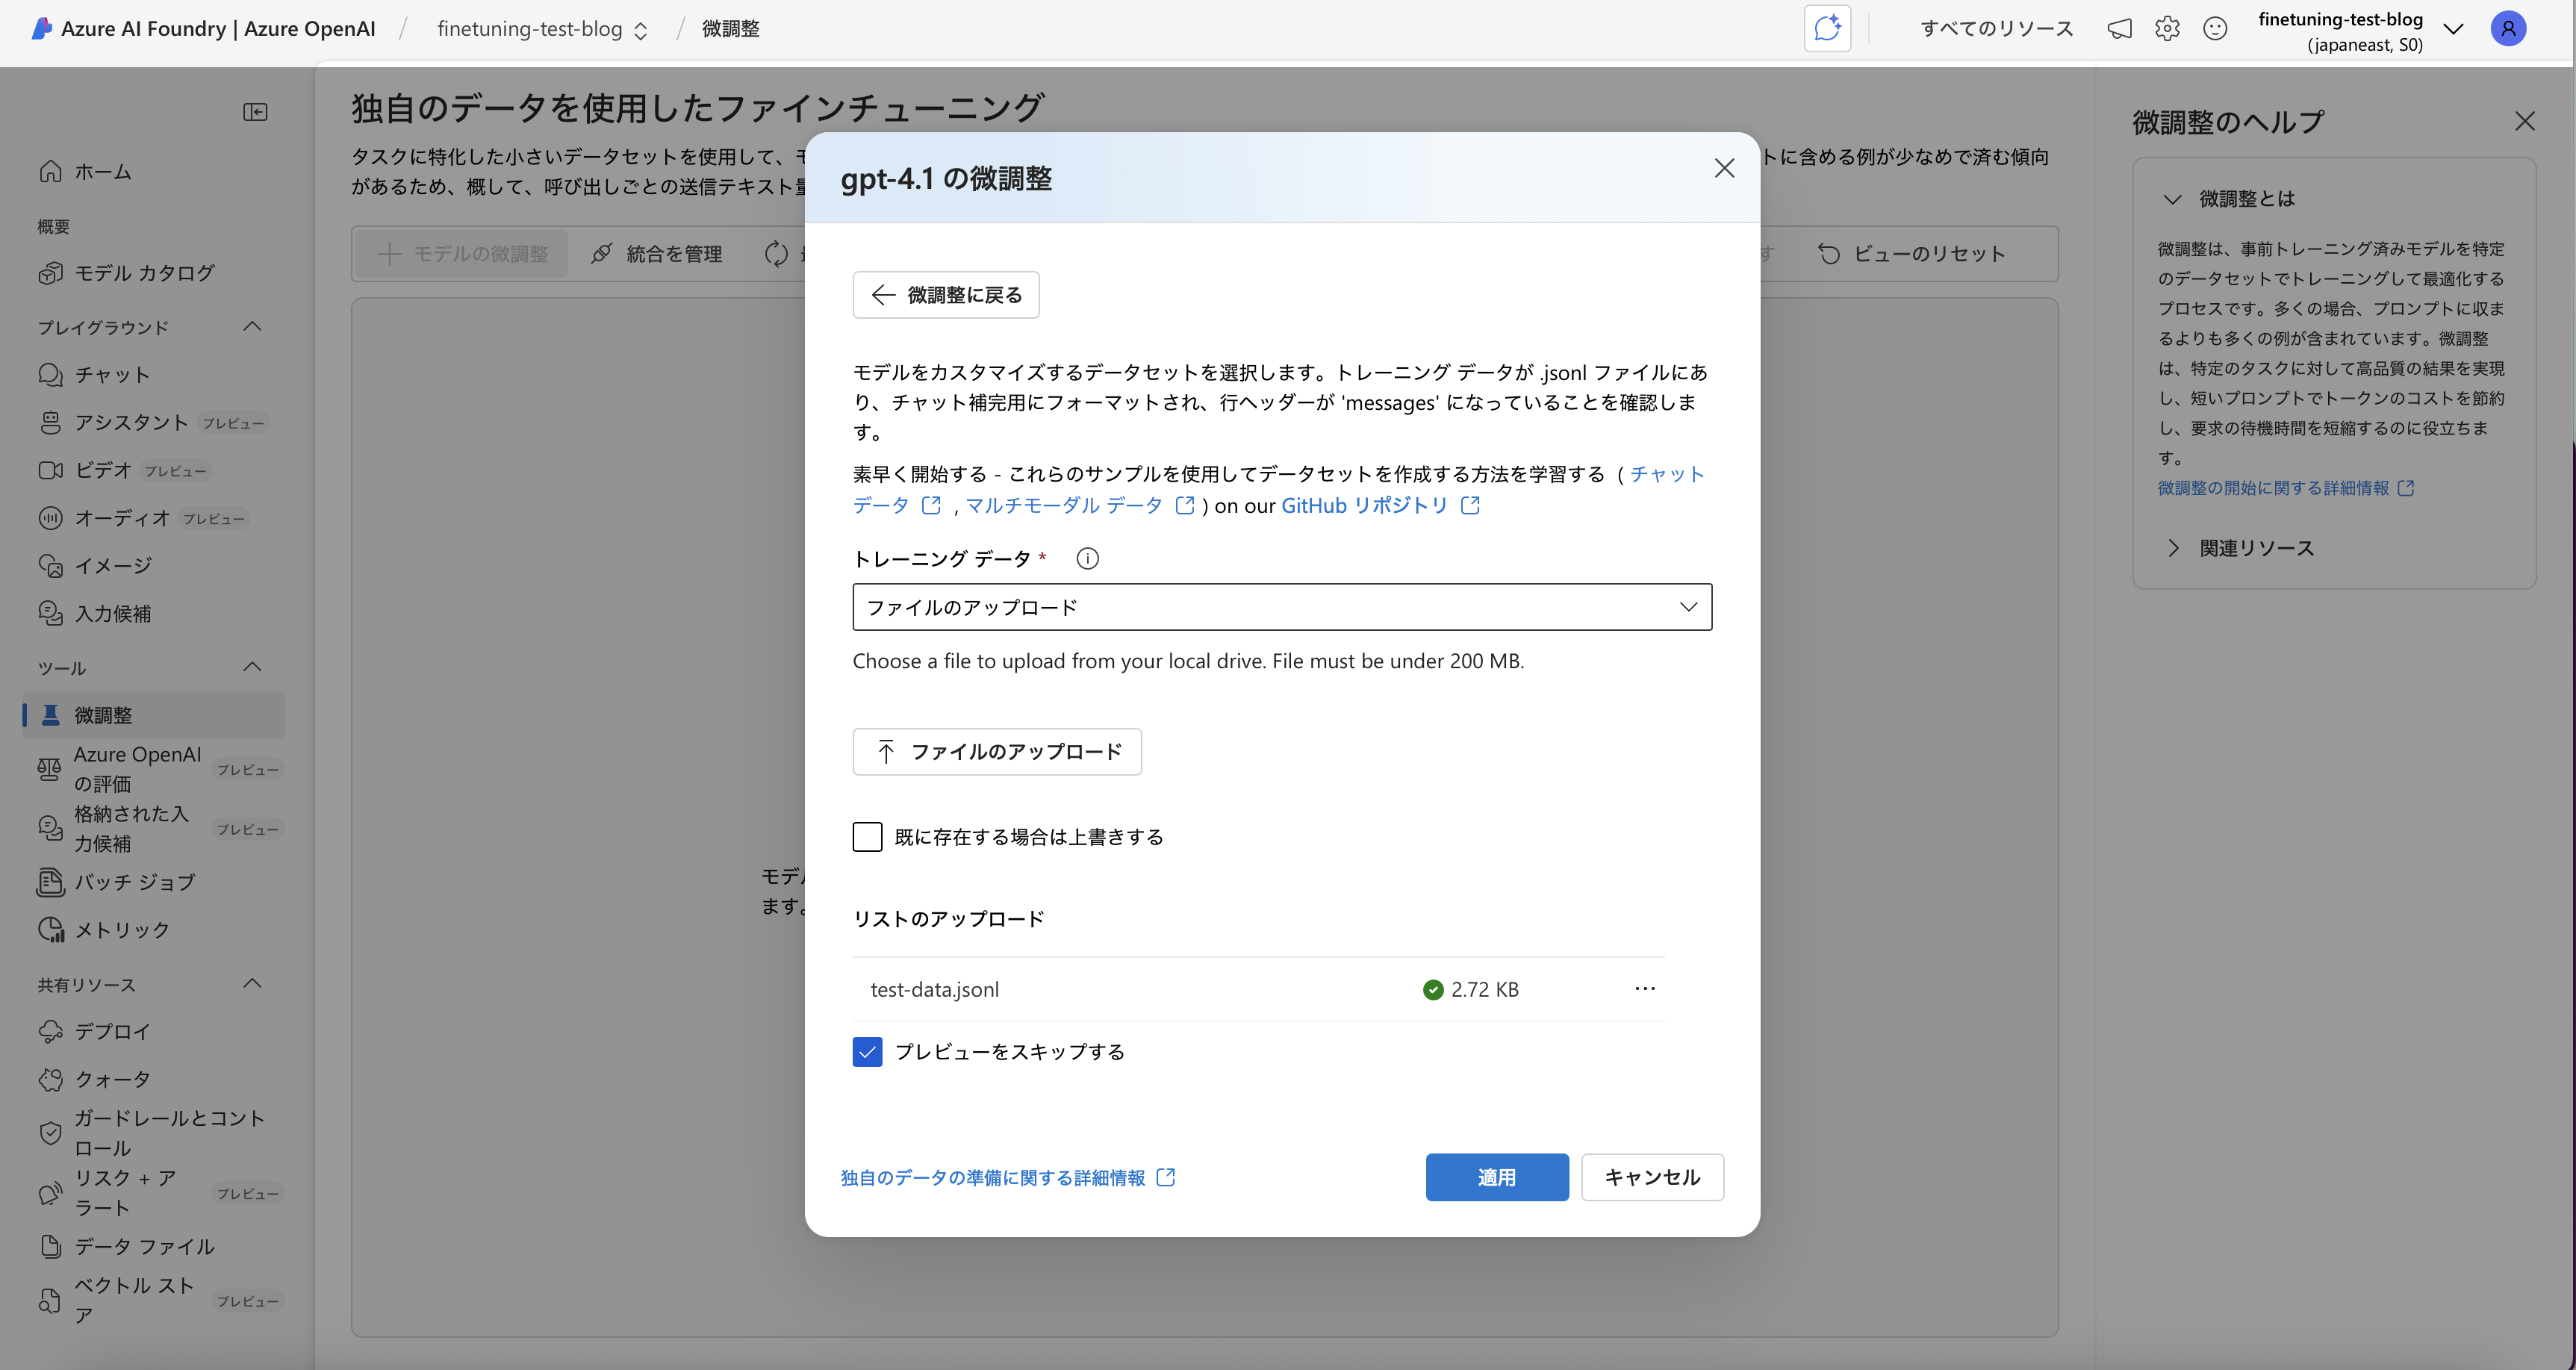Select 微調整 in the tools section
Viewport: 2576px width, 1370px height.
tap(153, 715)
